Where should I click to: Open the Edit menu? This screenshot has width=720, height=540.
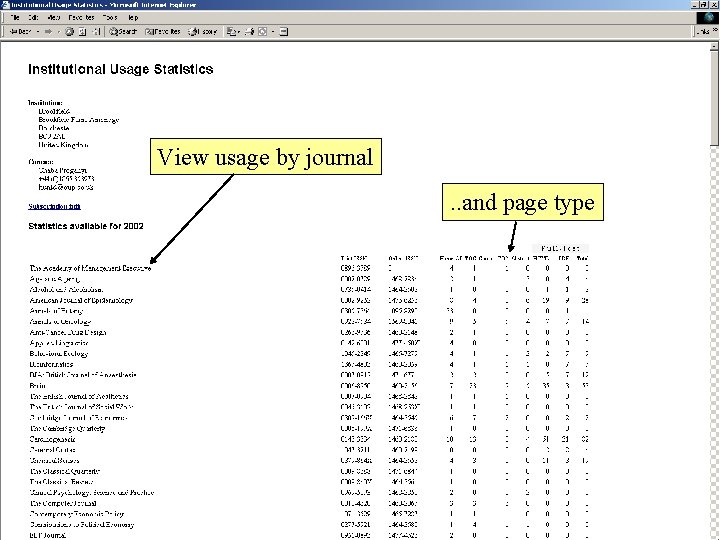33,17
